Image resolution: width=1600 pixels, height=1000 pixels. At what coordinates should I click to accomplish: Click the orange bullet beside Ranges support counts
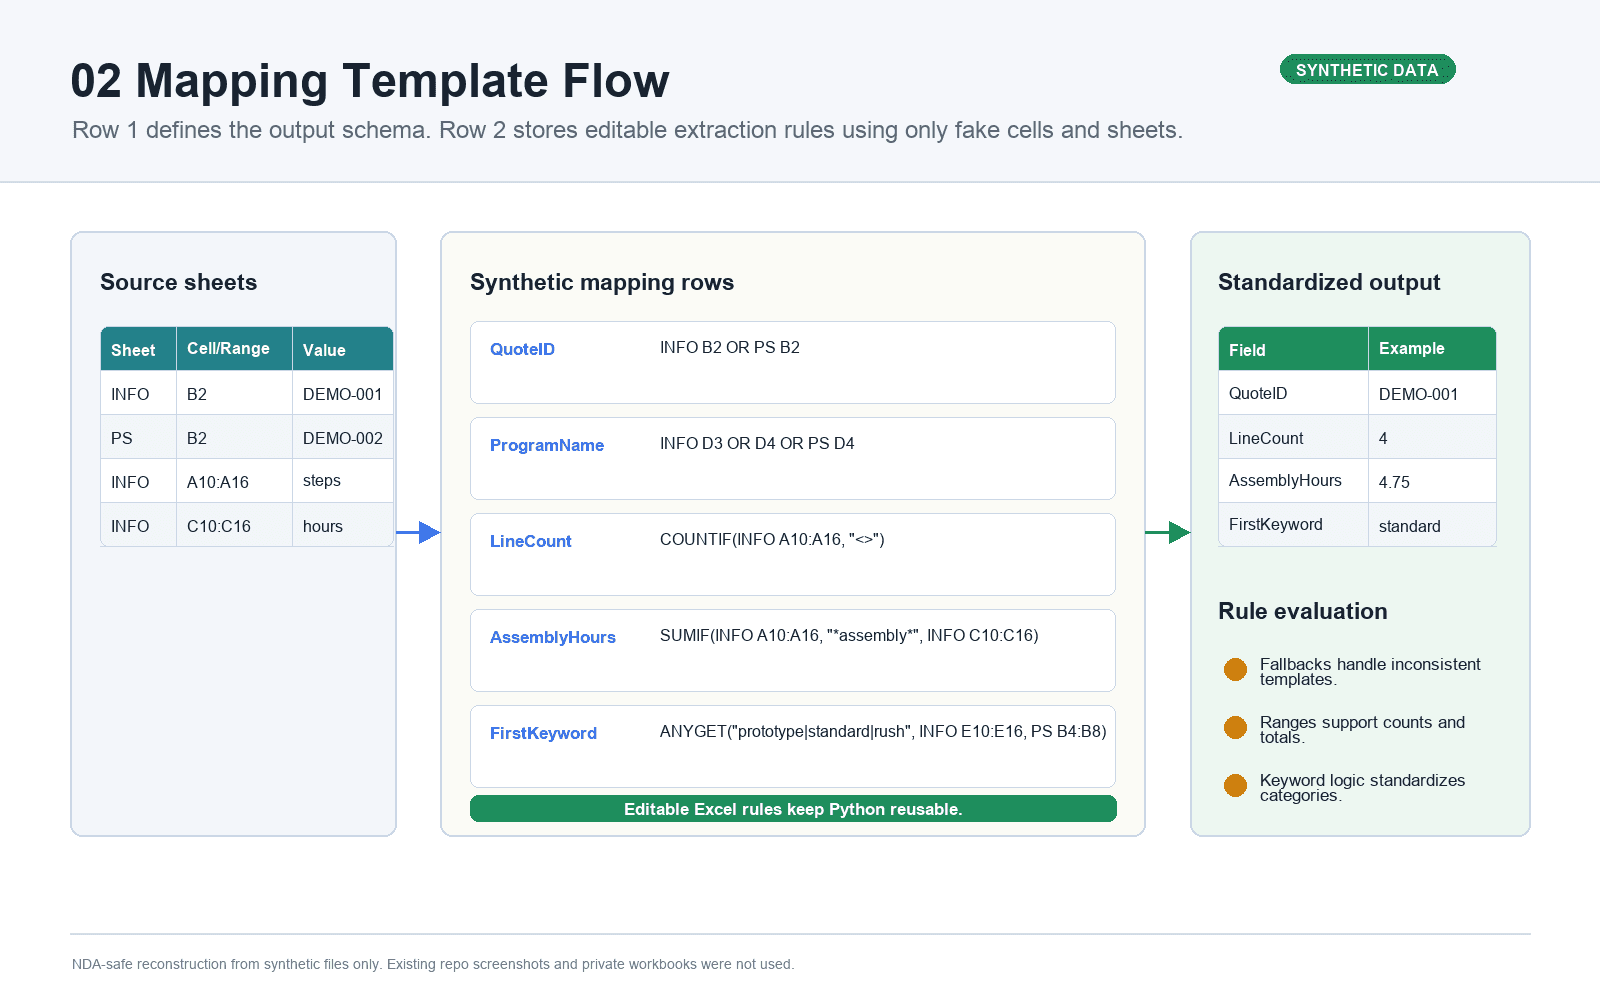(1236, 728)
